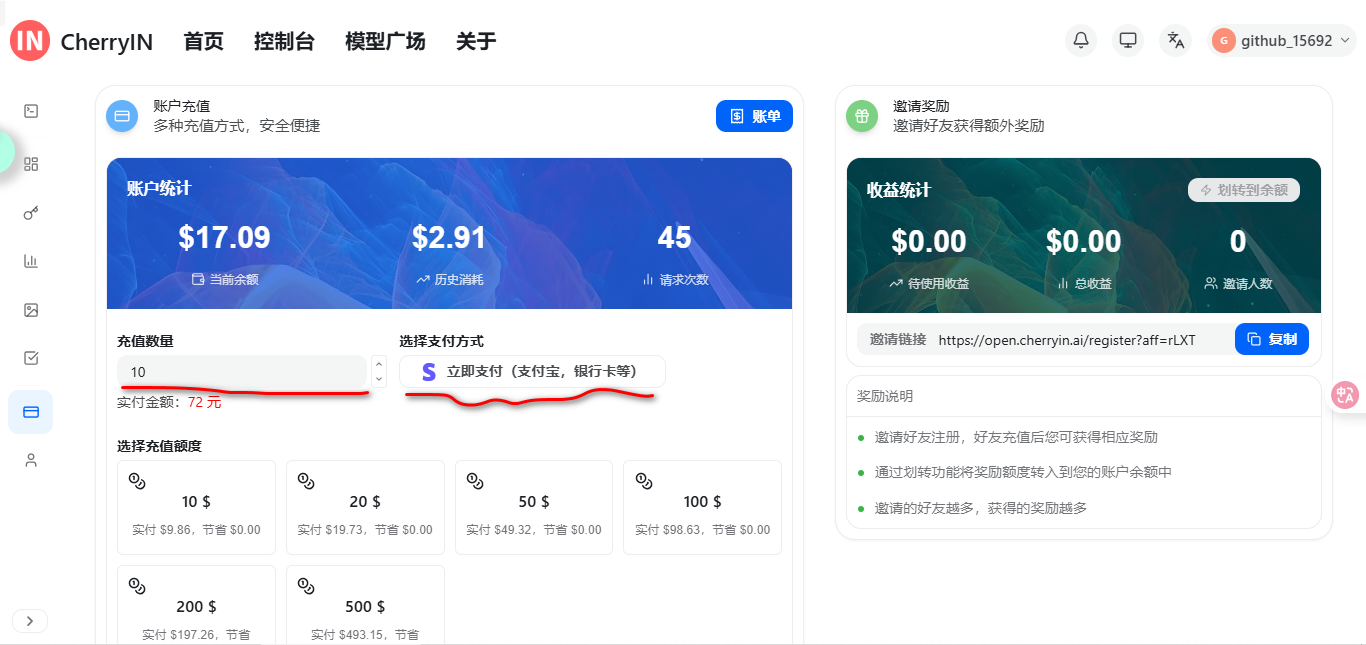
Task: Select the 50 $ recharge amount card
Action: (x=534, y=507)
